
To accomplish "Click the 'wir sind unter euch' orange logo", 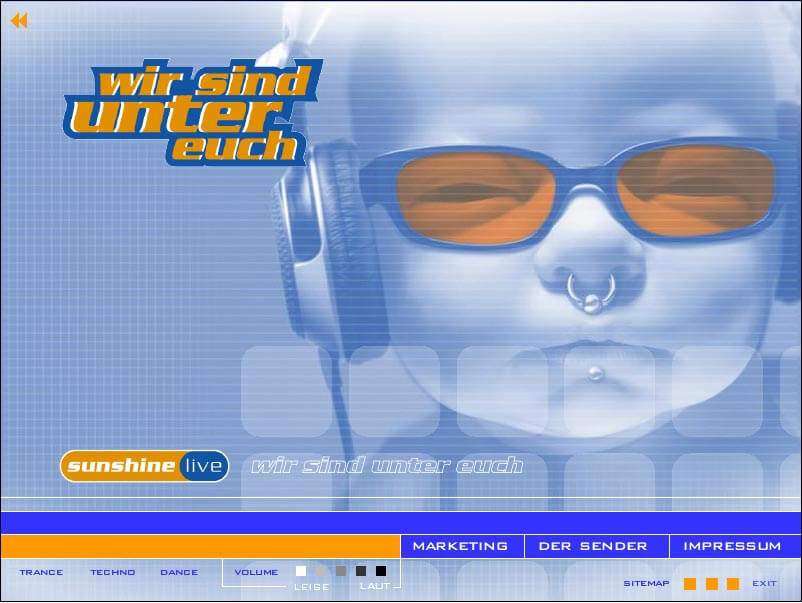I will tap(193, 112).
